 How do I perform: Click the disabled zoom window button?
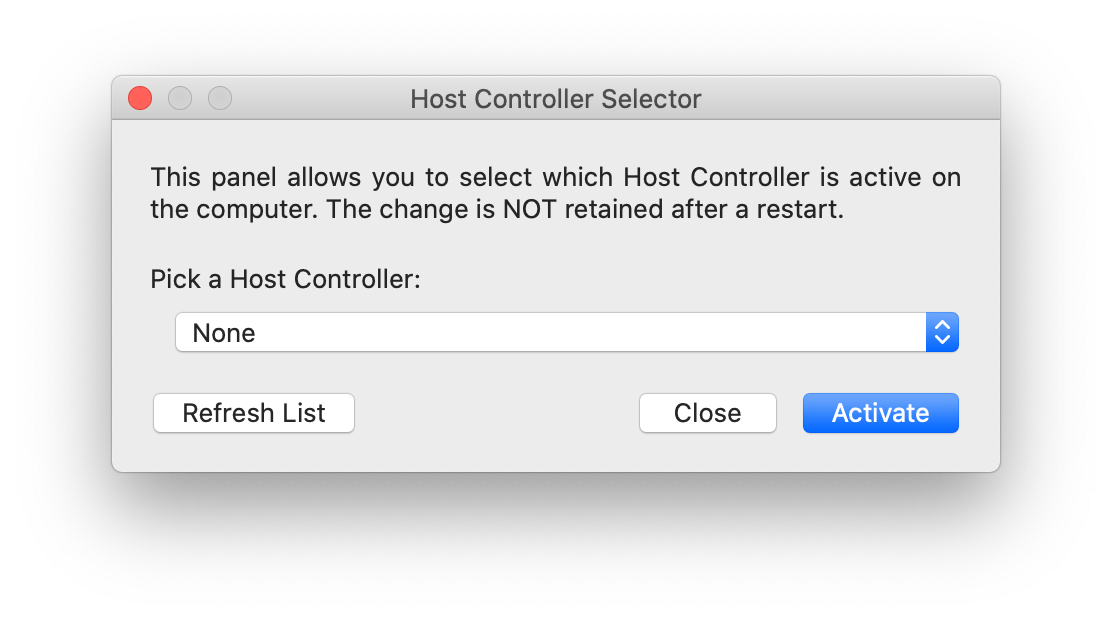point(220,98)
